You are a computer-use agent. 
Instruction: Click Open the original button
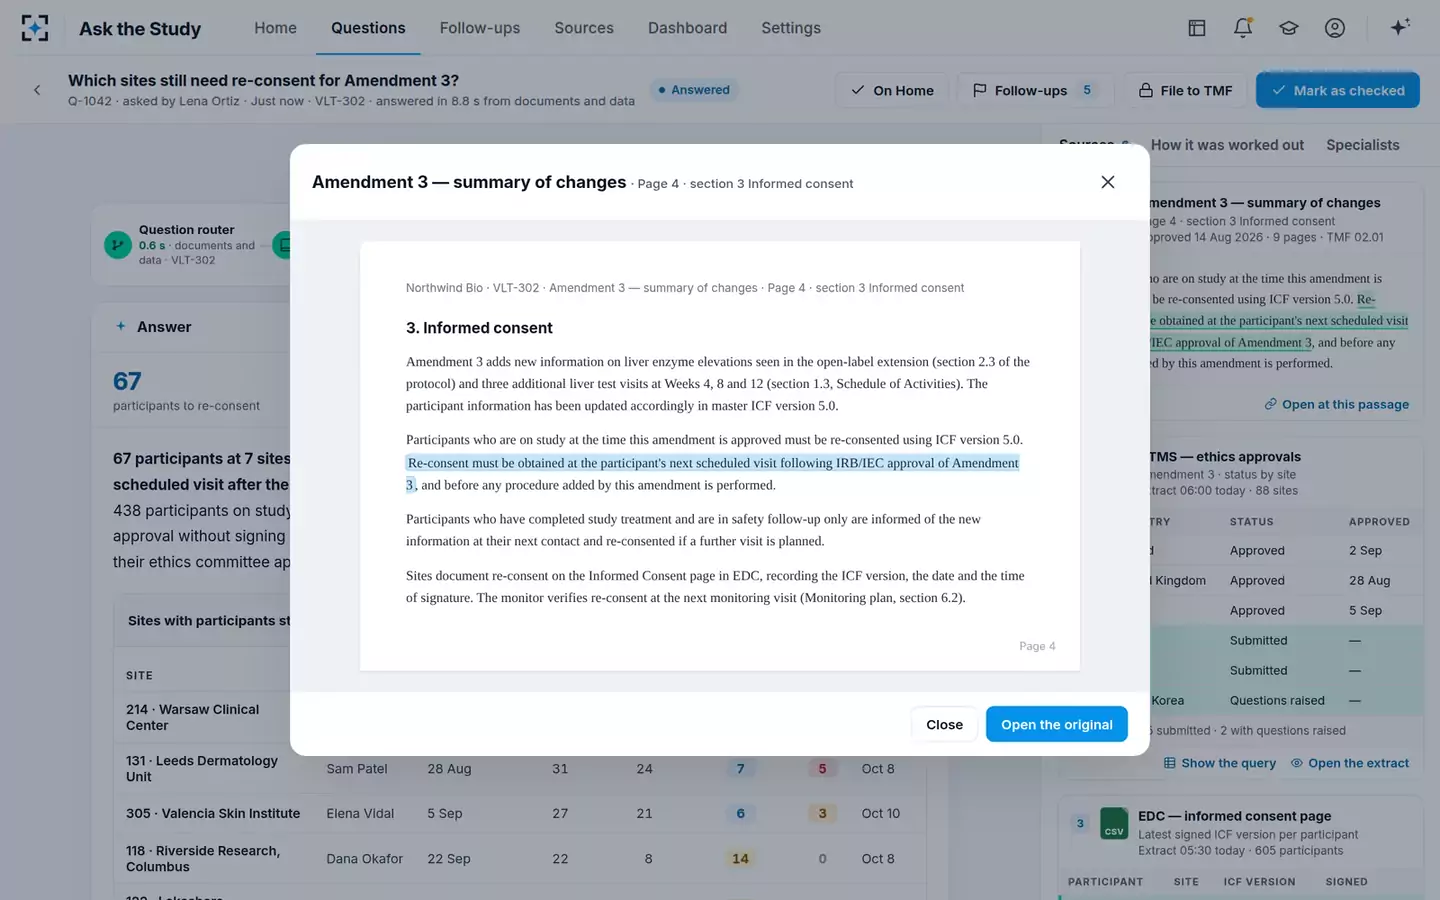(1057, 724)
